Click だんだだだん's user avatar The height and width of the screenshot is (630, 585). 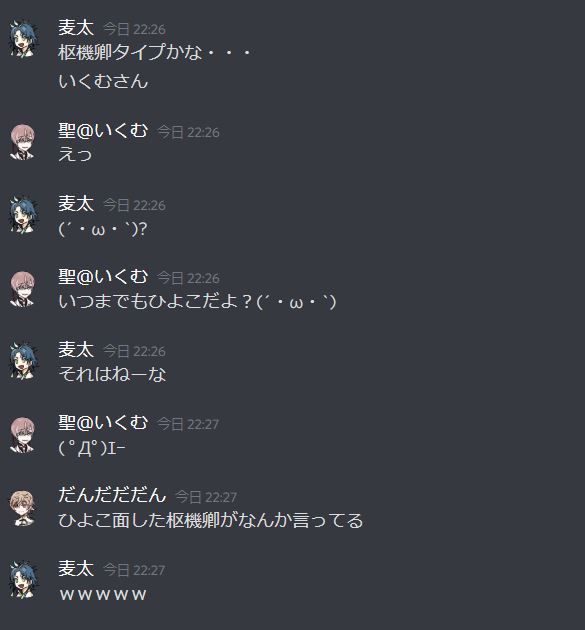[23, 507]
